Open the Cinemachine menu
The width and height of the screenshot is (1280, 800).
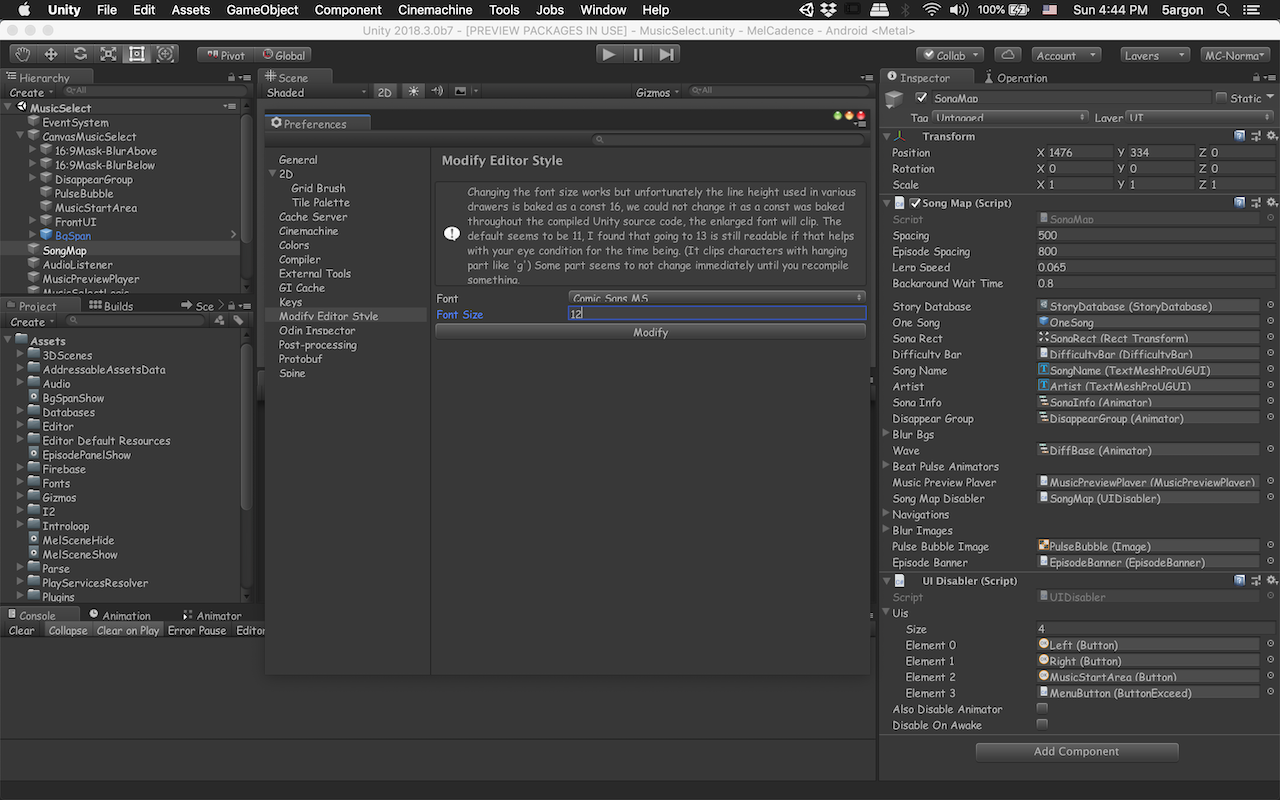435,10
